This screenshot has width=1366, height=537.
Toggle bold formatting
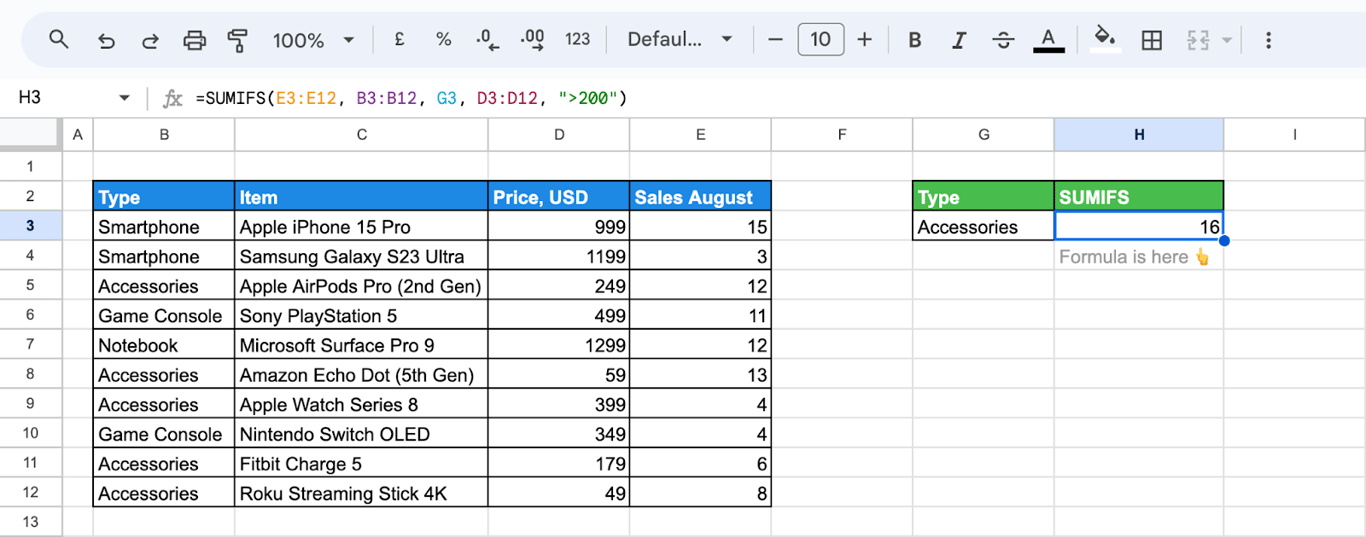(x=915, y=40)
